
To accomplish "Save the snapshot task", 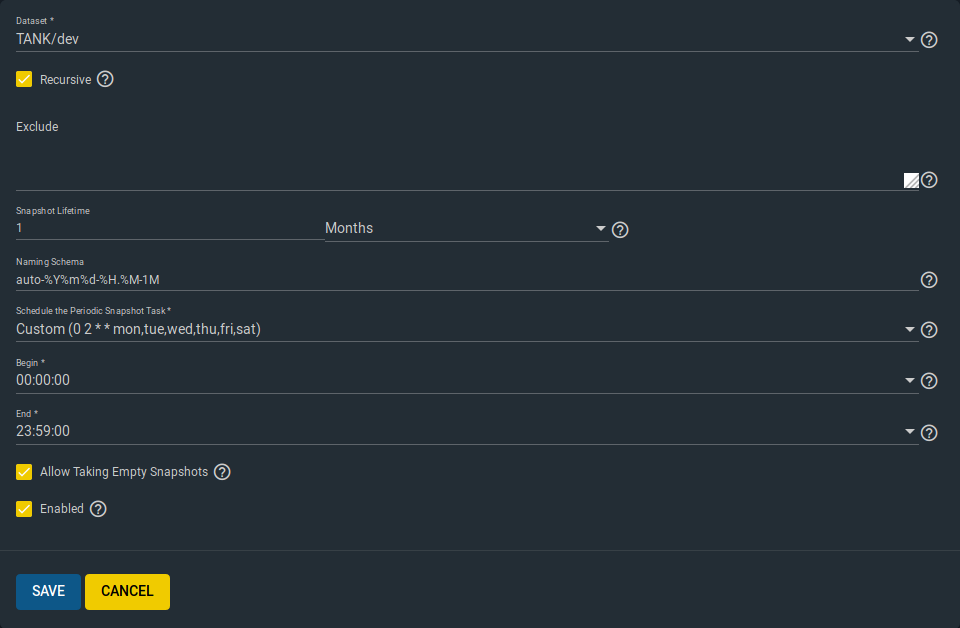I will click(x=48, y=591).
